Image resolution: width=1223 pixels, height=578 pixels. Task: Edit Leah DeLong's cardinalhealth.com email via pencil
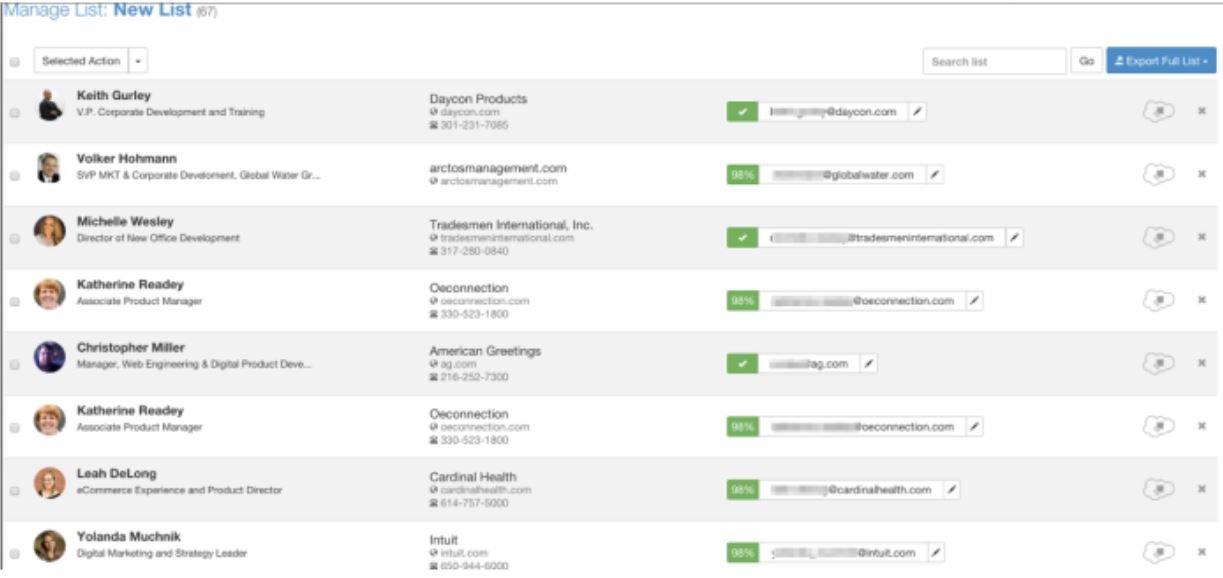(952, 490)
